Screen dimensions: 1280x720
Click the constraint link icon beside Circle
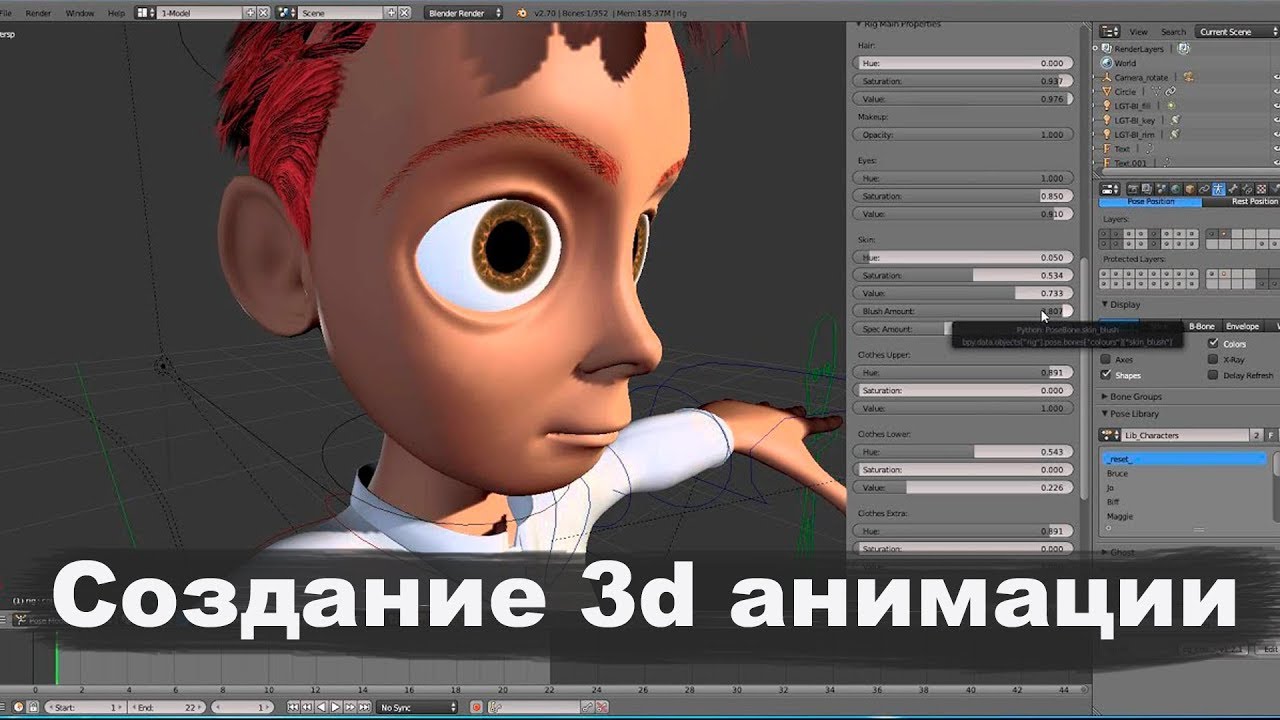1170,91
